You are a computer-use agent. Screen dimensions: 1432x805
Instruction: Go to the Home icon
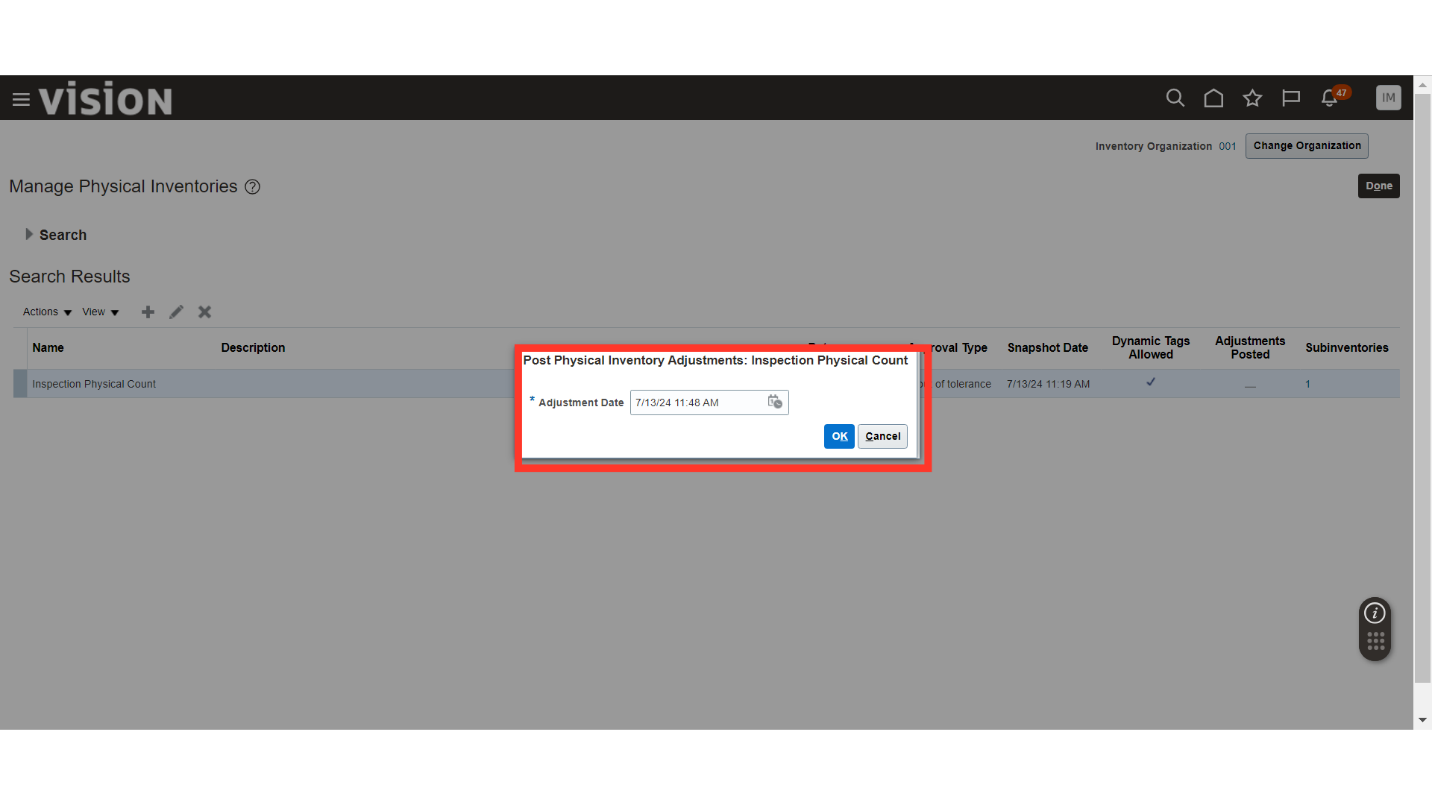[x=1213, y=98]
